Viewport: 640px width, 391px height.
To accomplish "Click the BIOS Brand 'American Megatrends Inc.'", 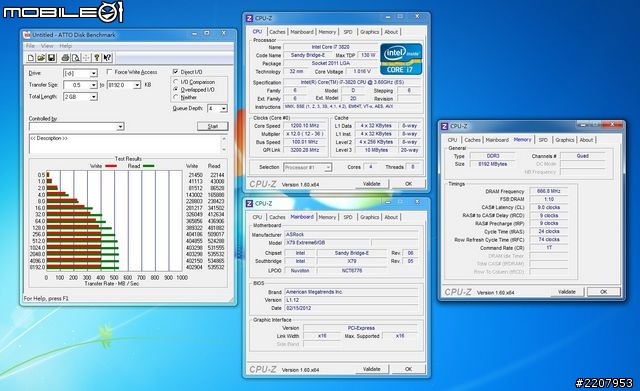I will point(351,292).
